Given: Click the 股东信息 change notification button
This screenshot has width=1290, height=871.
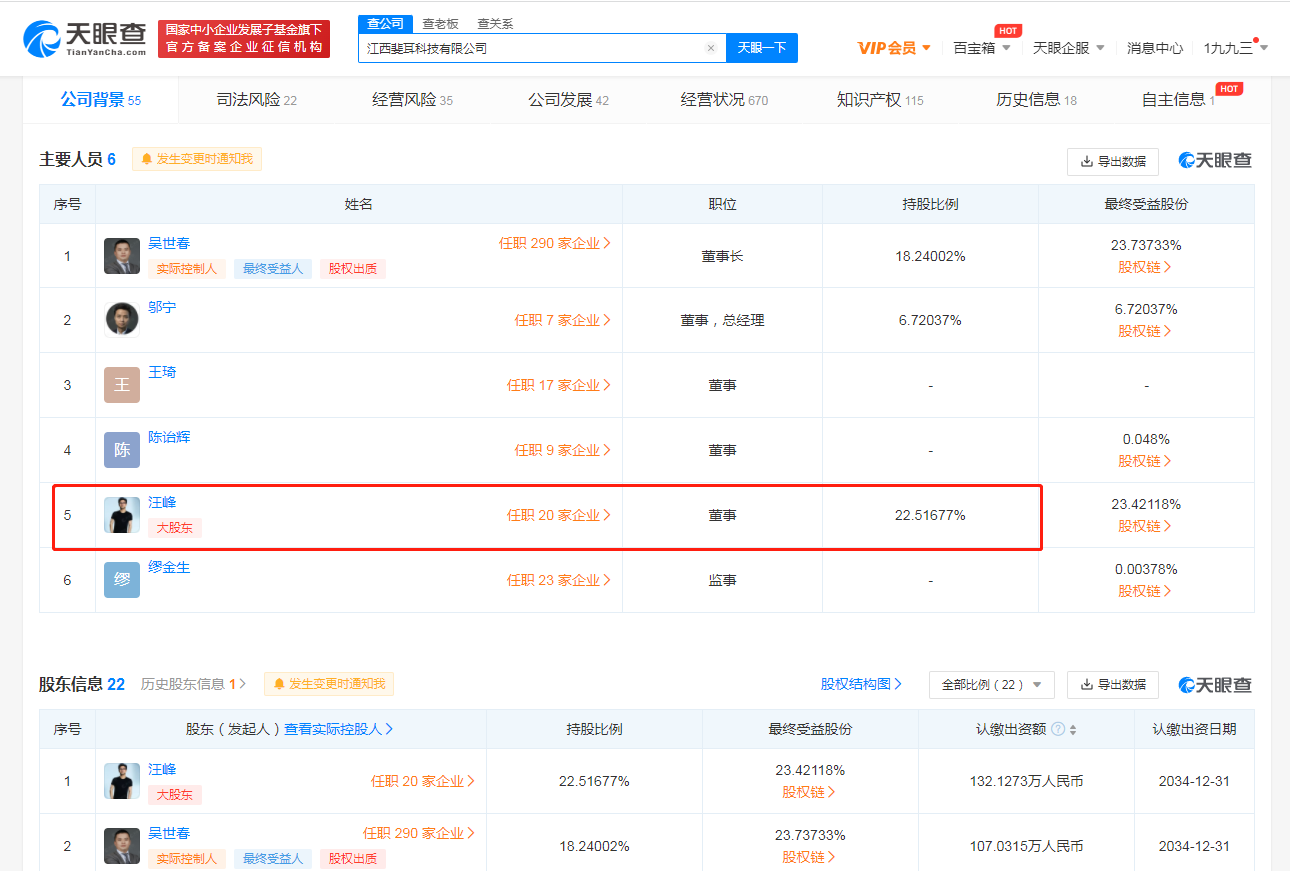Looking at the screenshot, I should (329, 684).
